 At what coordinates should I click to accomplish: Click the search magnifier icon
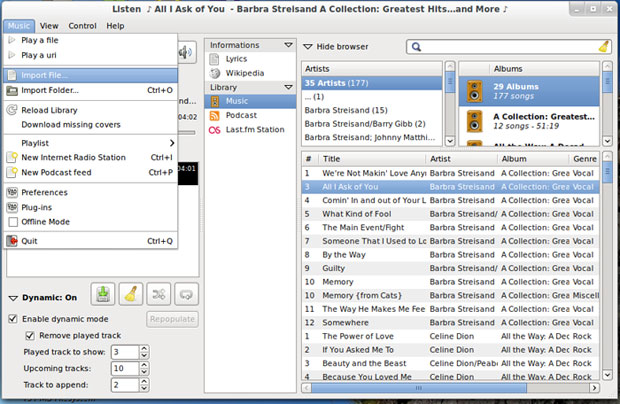point(416,47)
